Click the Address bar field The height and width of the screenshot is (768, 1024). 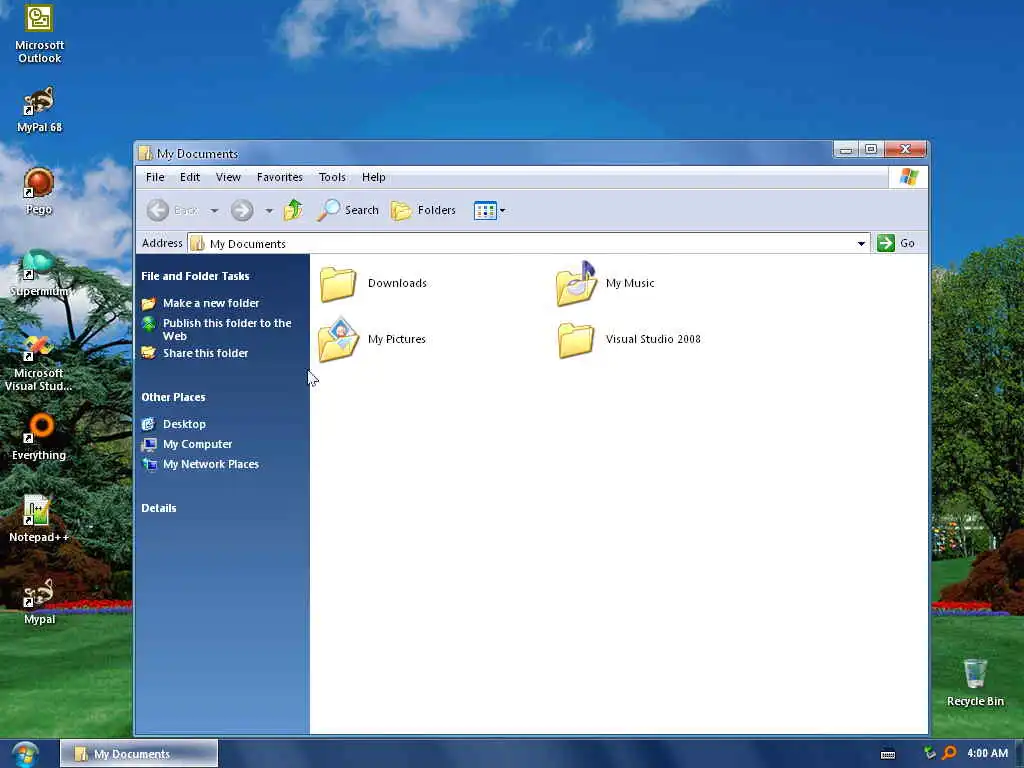pos(528,244)
